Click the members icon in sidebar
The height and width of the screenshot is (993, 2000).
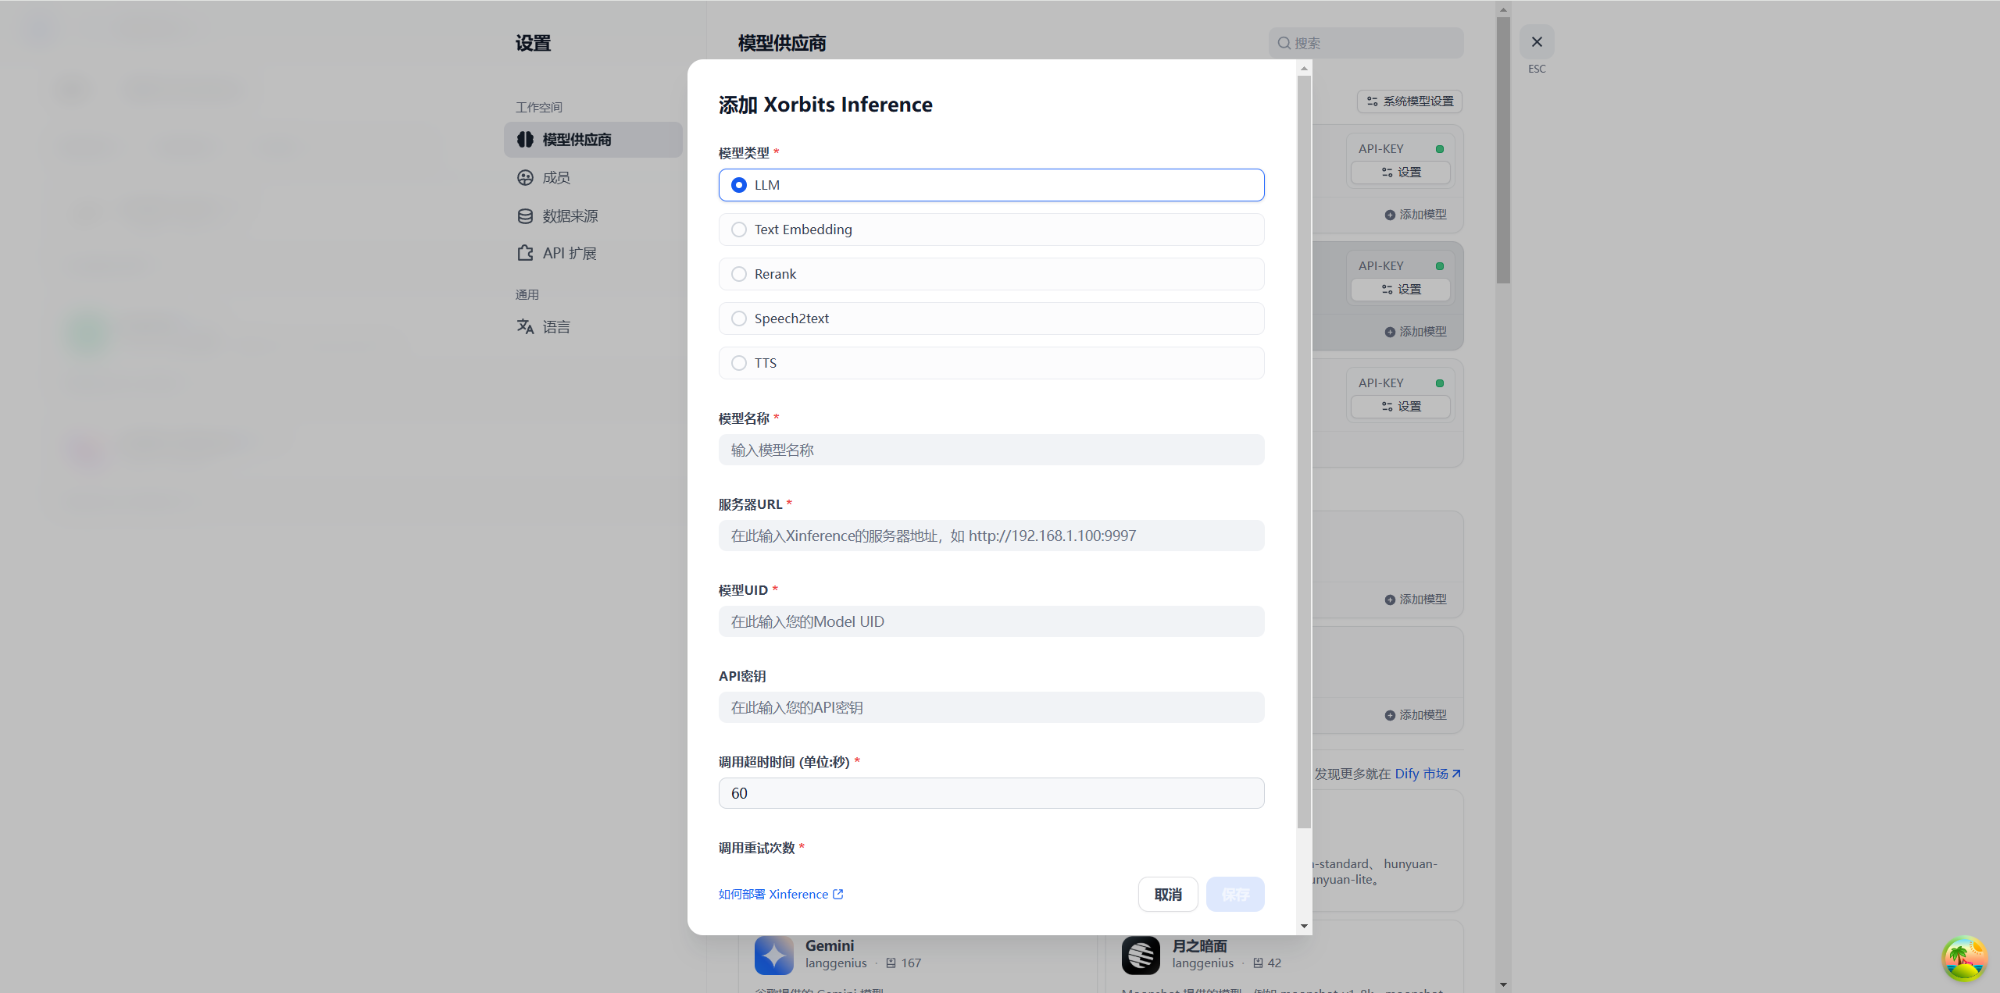(525, 178)
